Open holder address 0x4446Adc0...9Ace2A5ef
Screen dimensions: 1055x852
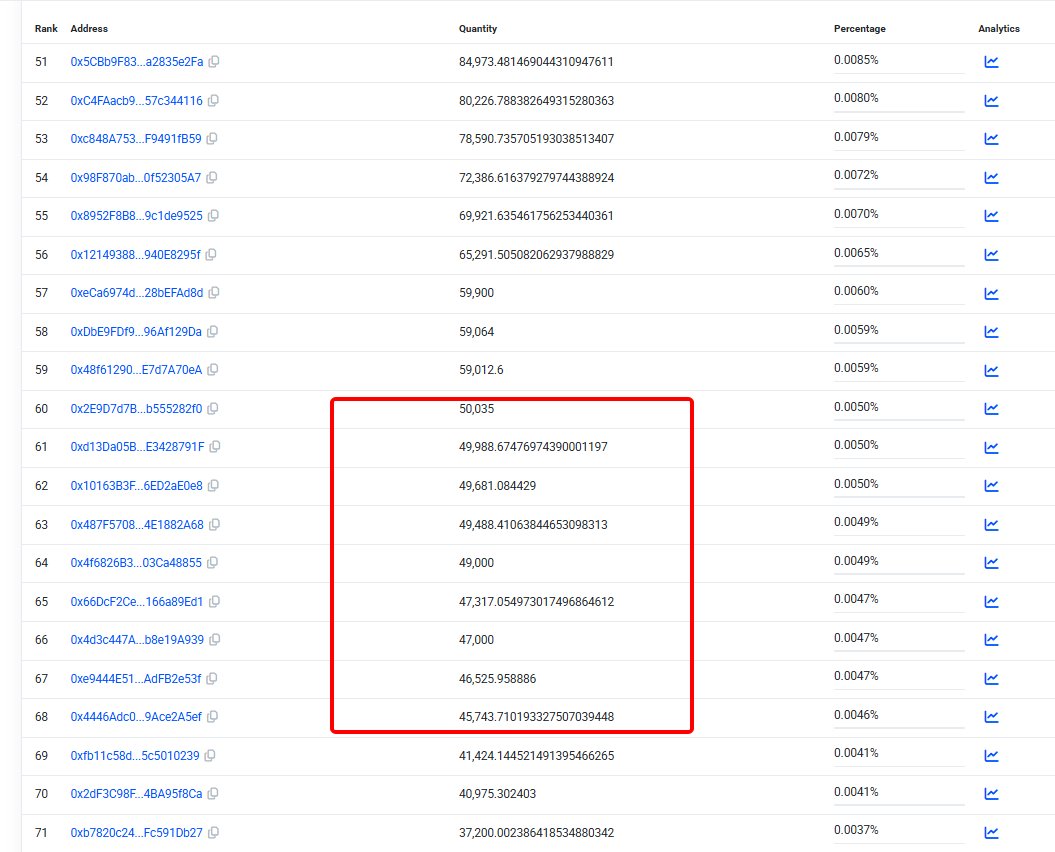[136, 717]
